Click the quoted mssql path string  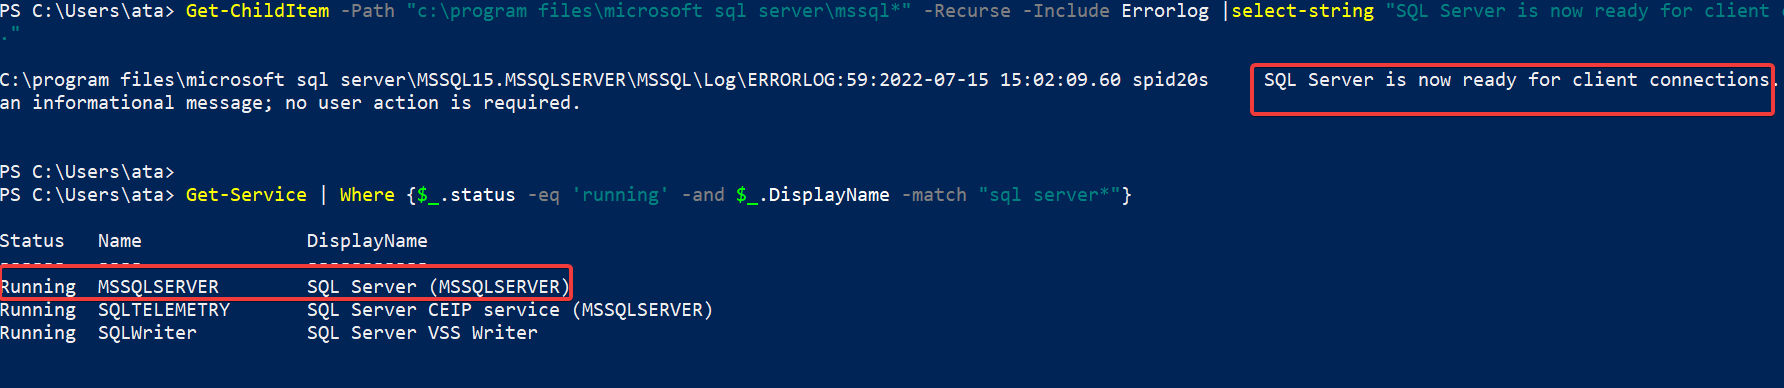point(659,11)
